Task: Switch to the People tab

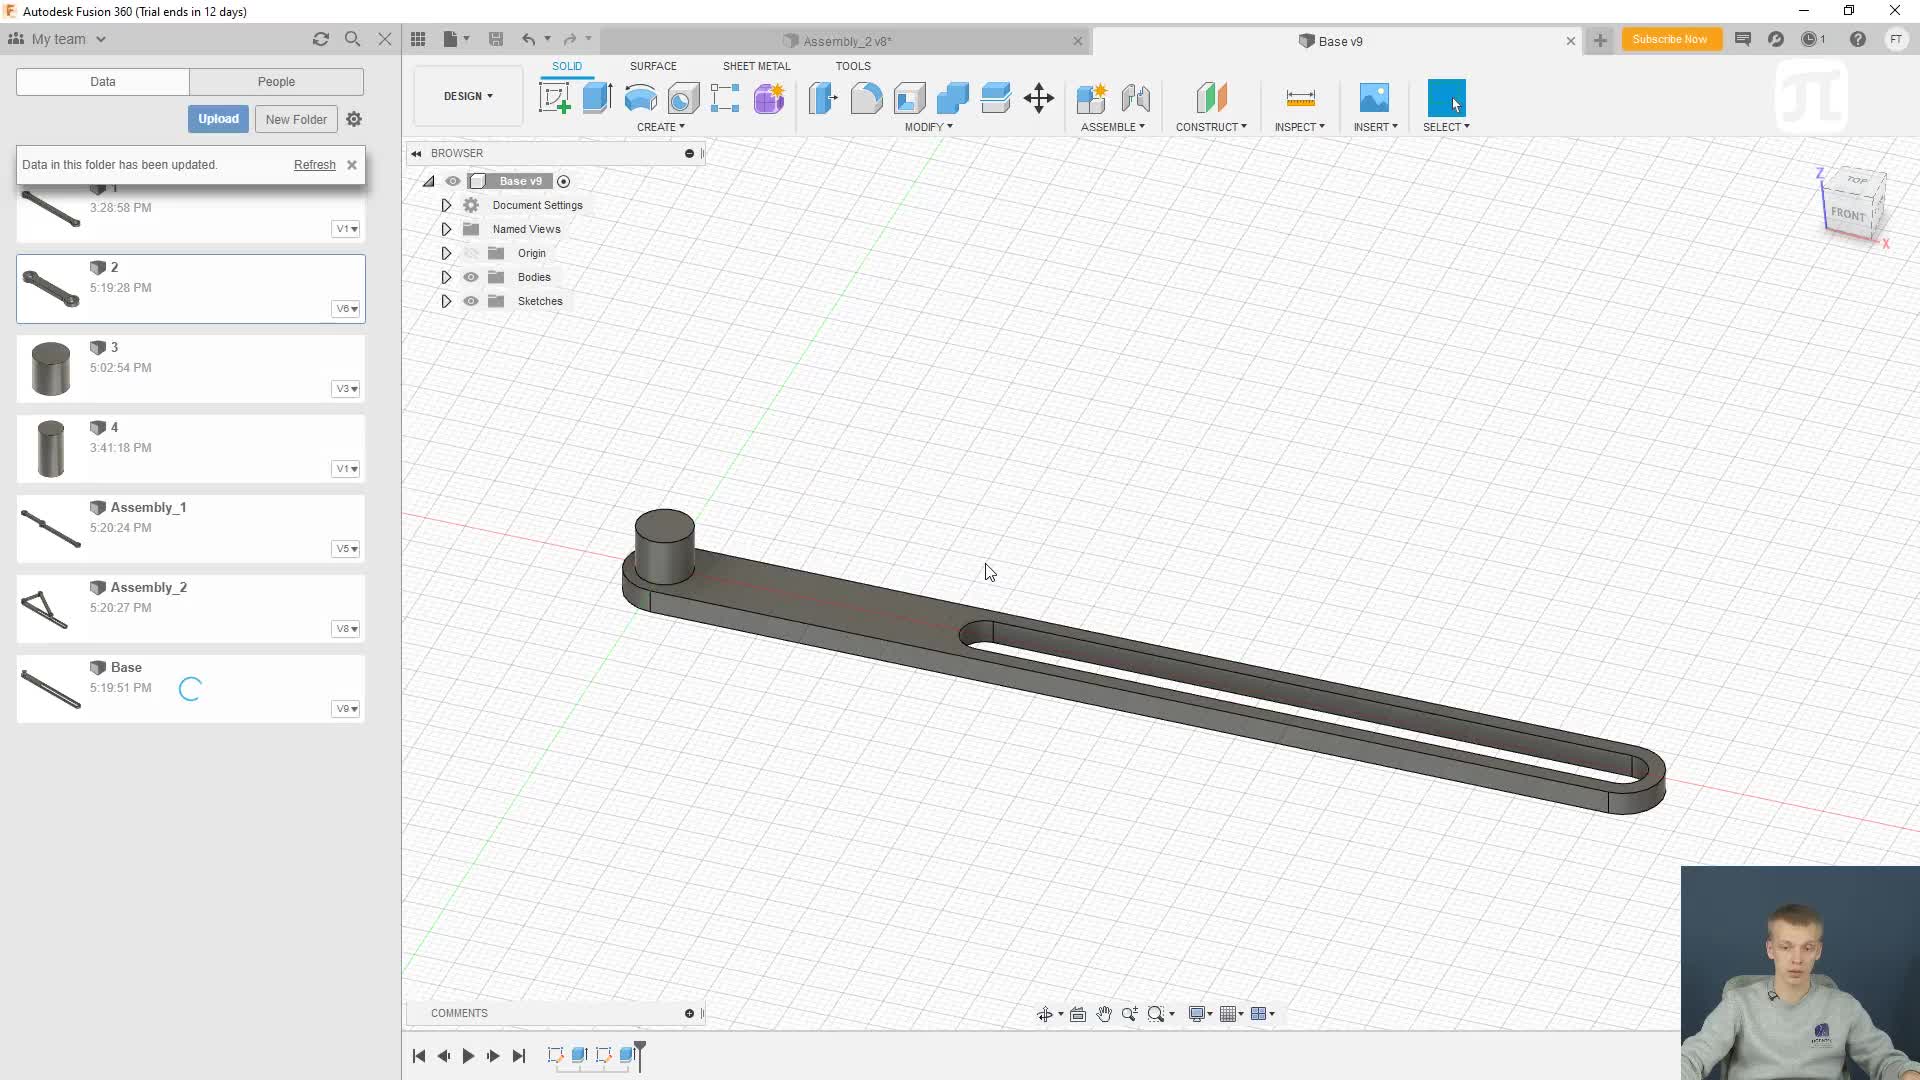Action: [x=276, y=82]
